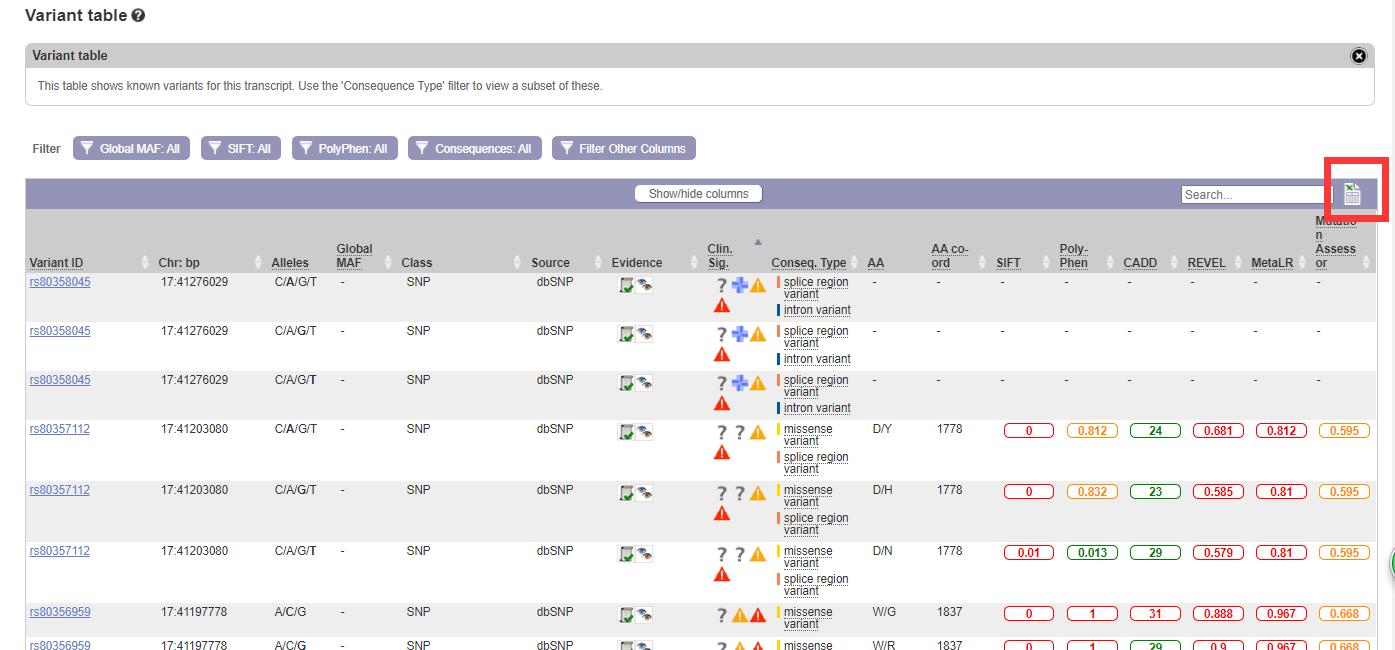Click splice region variant term in D/N row
Image resolution: width=1395 pixels, height=650 pixels.
(x=816, y=585)
